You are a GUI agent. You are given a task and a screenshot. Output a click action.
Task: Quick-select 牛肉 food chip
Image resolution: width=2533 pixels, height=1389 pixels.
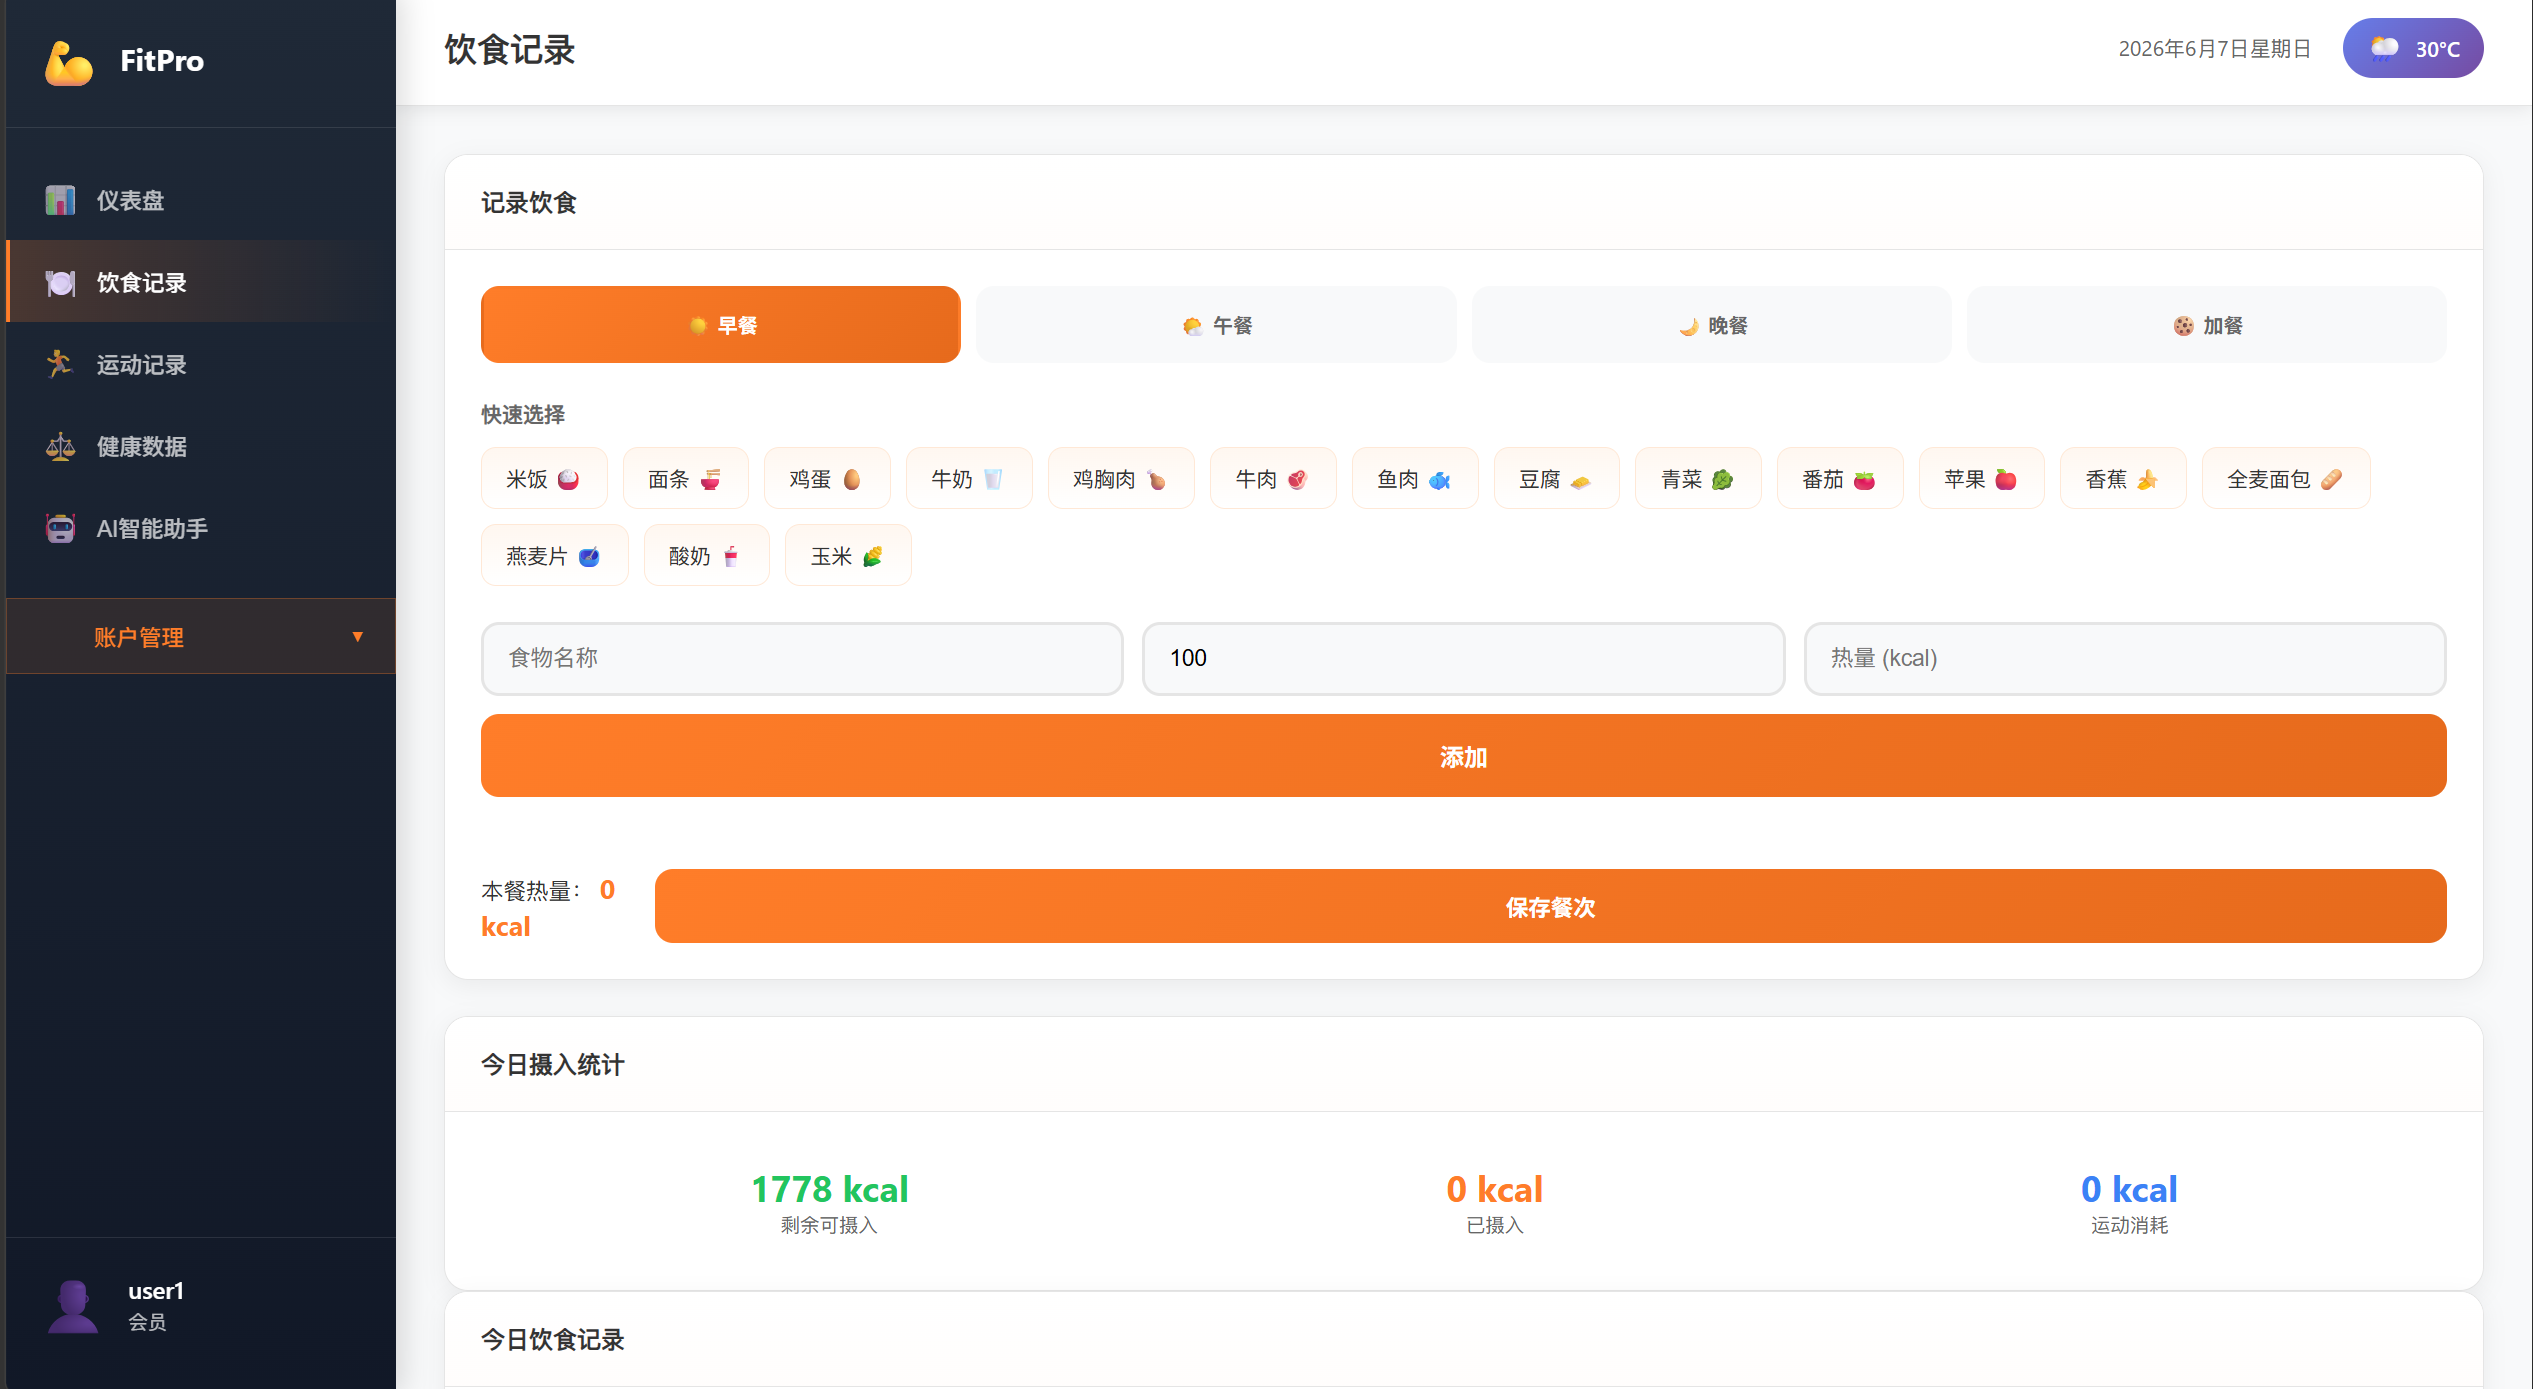[x=1273, y=479]
